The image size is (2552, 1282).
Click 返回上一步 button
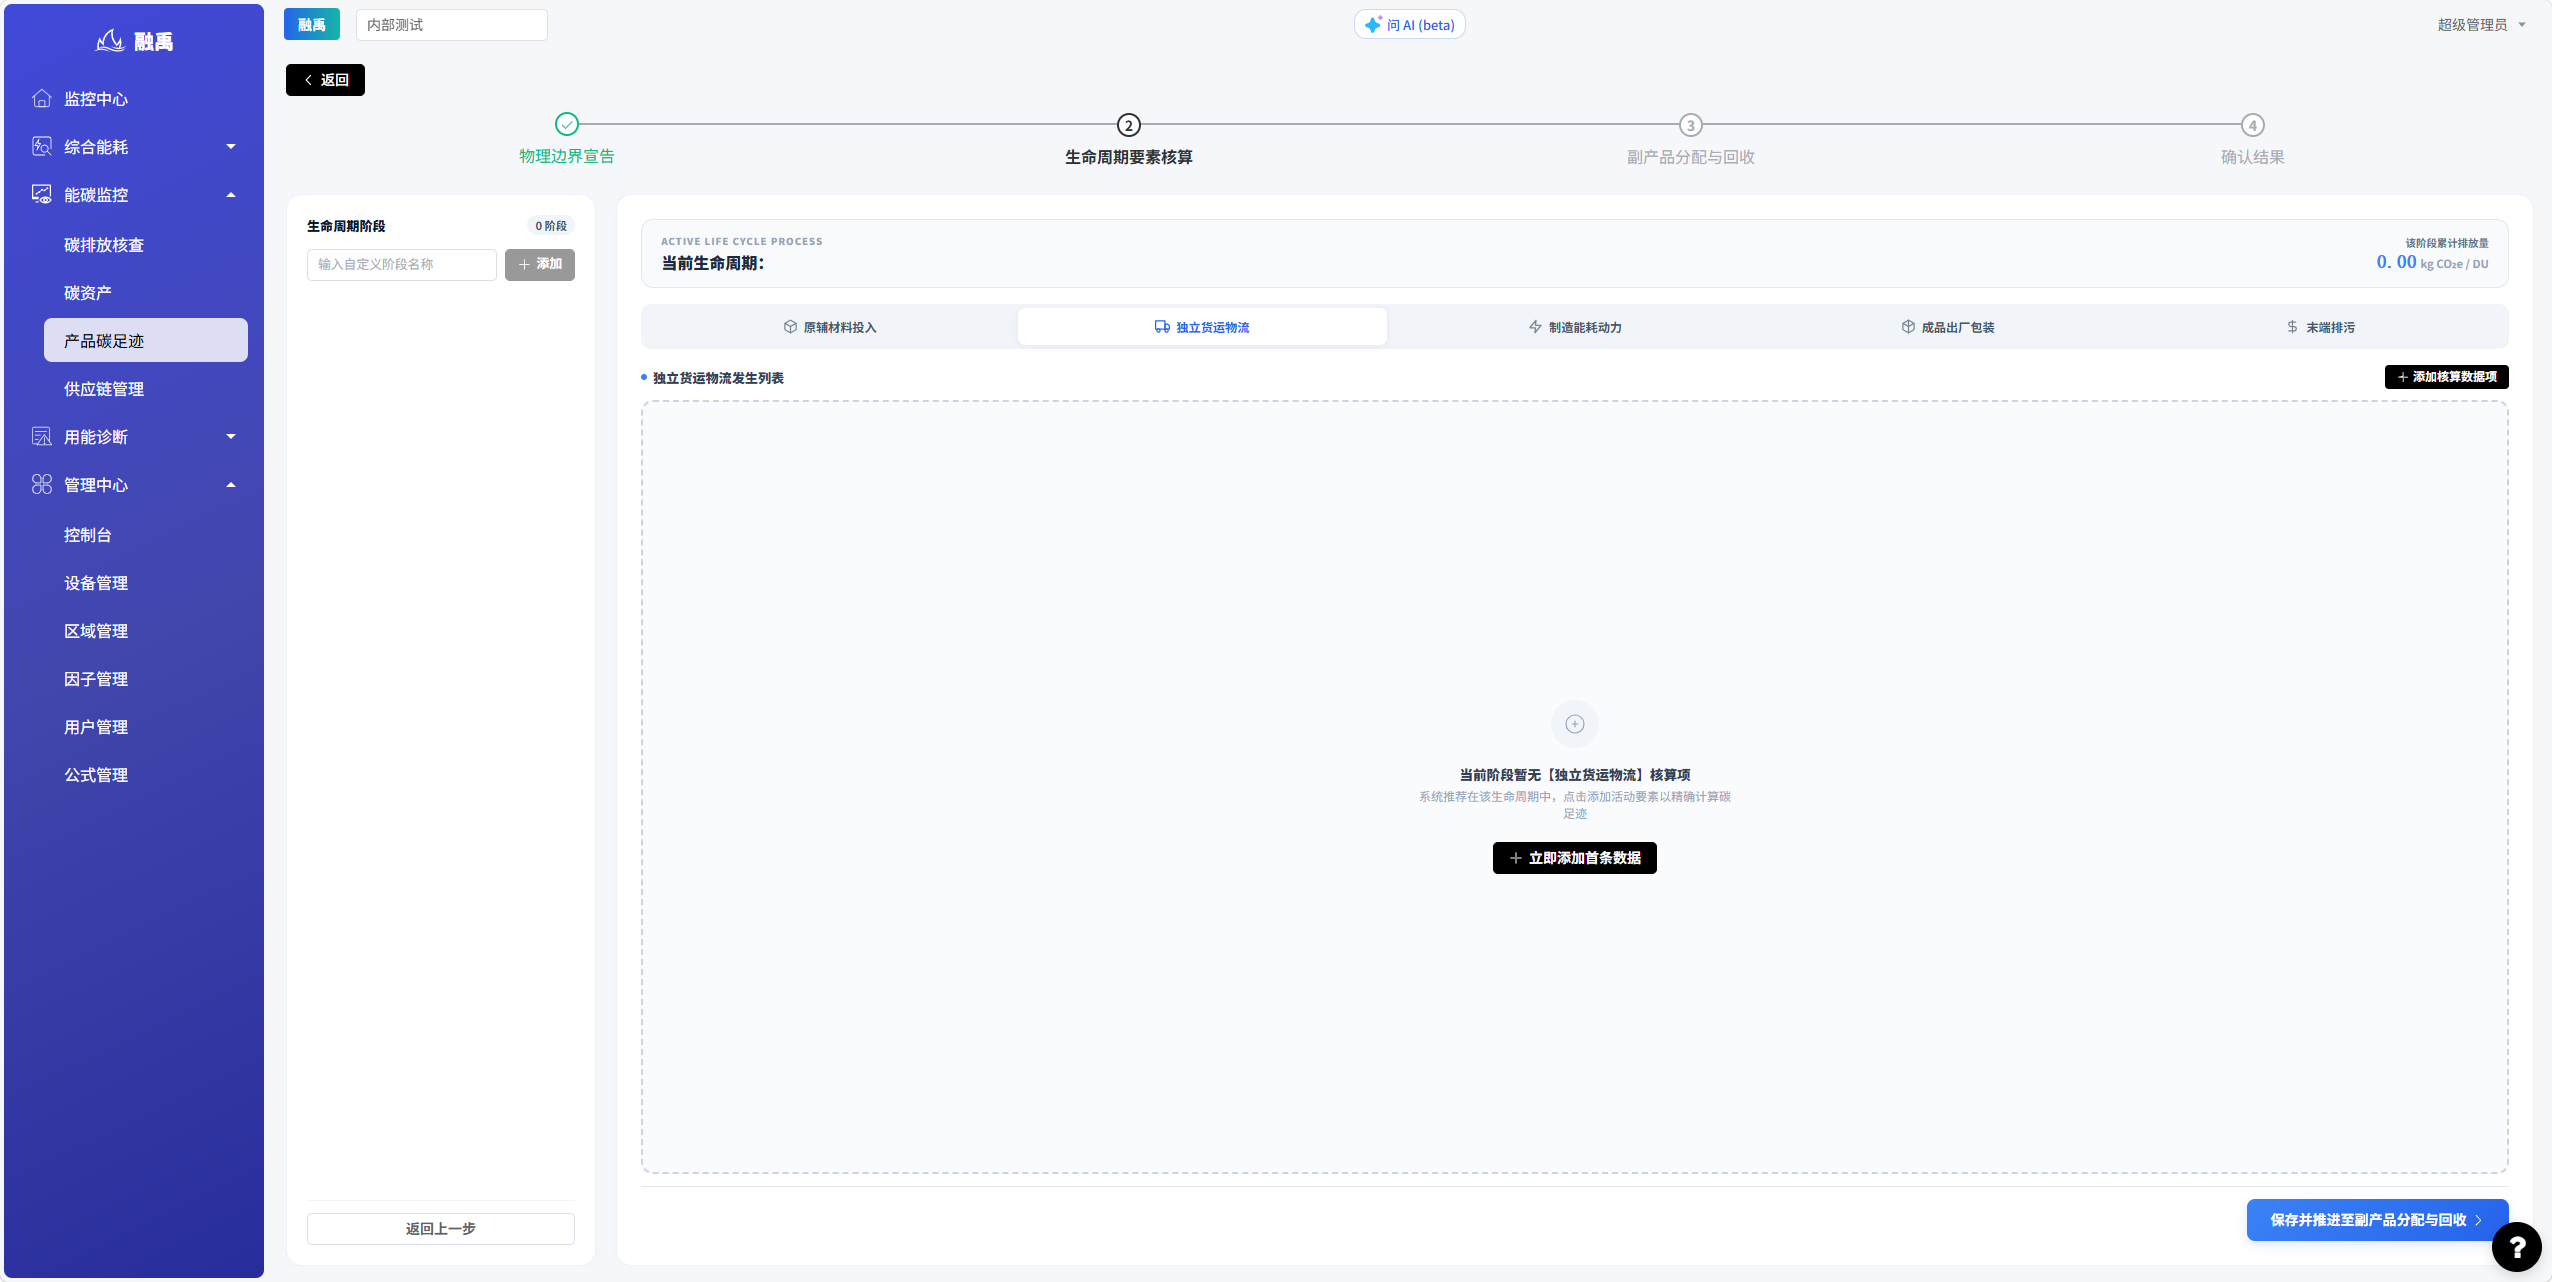[441, 1229]
